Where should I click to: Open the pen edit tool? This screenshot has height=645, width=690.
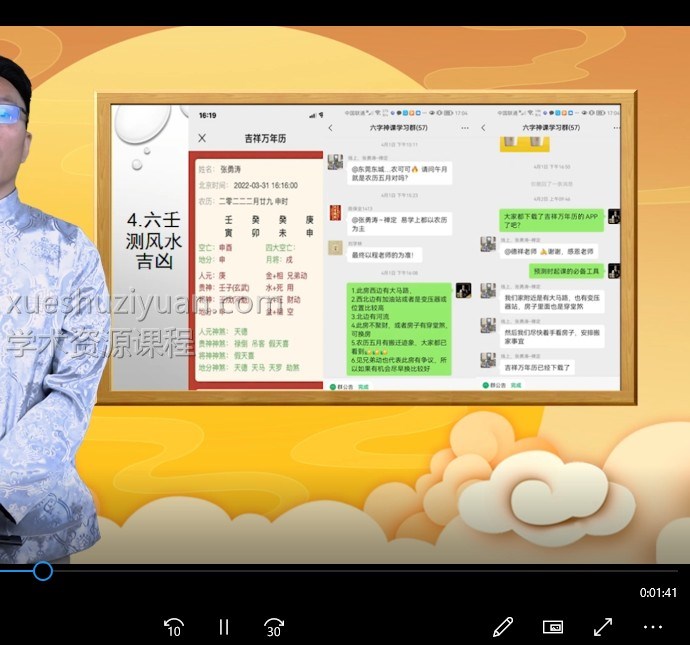point(503,627)
